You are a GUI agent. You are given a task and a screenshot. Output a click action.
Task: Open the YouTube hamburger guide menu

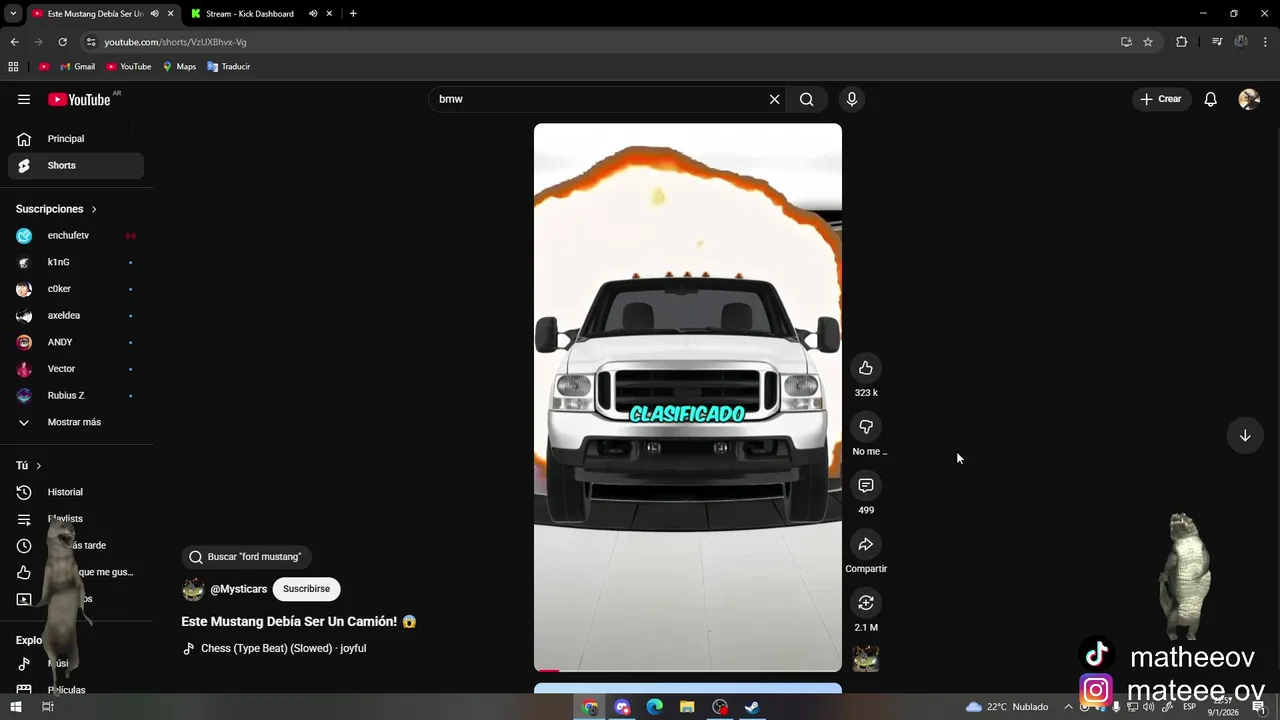click(24, 99)
